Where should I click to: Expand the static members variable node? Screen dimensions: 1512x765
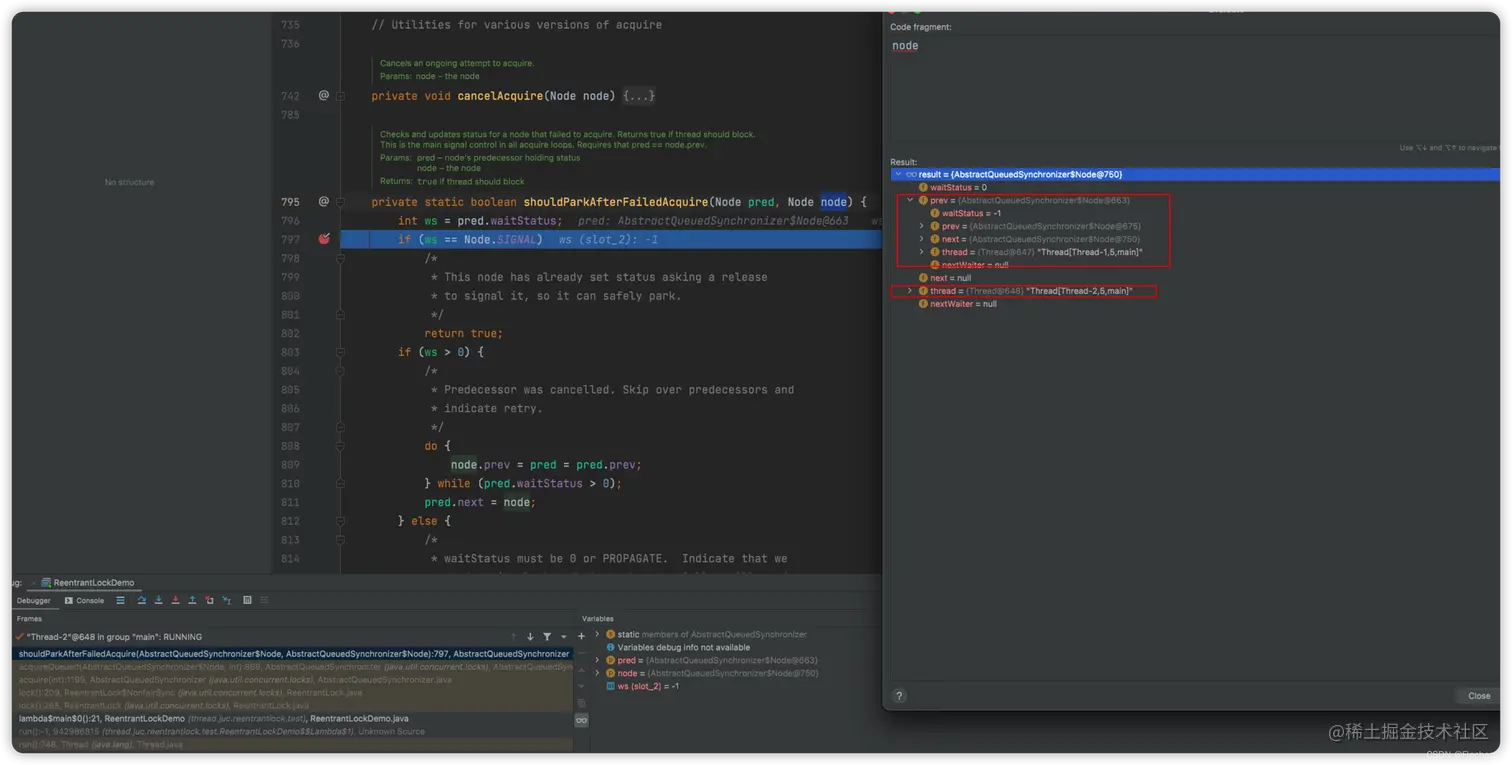coord(598,634)
